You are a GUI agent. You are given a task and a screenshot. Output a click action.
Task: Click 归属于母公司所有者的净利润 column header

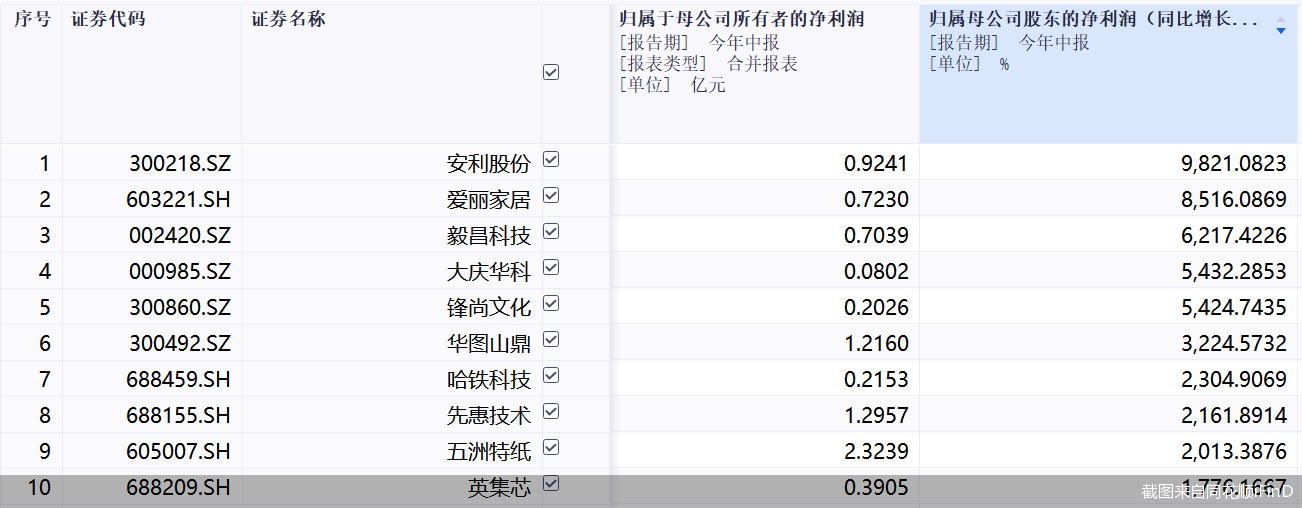(742, 19)
